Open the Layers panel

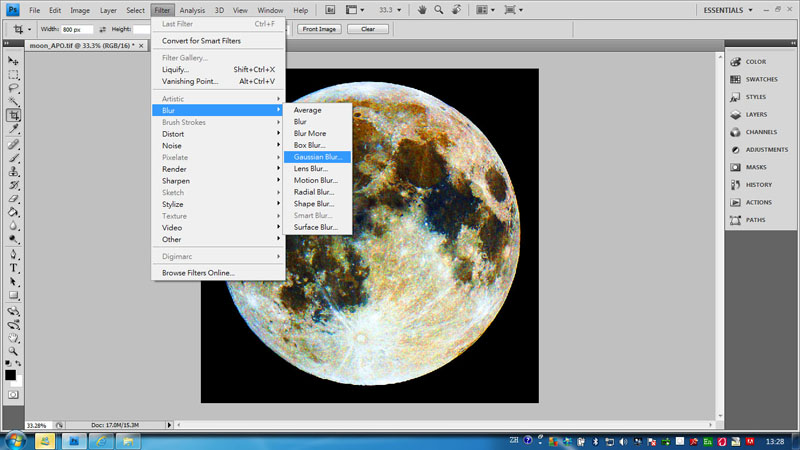[756, 114]
